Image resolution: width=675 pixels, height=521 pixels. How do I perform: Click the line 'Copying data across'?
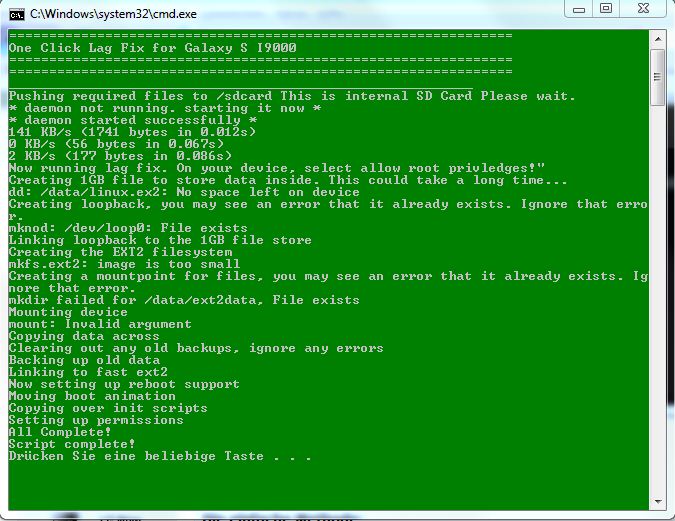[x=84, y=336]
